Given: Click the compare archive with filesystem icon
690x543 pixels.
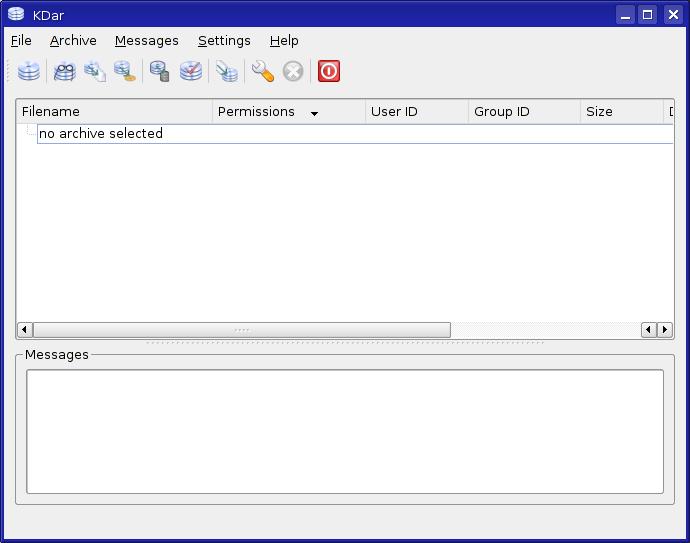Looking at the screenshot, I should click(228, 71).
